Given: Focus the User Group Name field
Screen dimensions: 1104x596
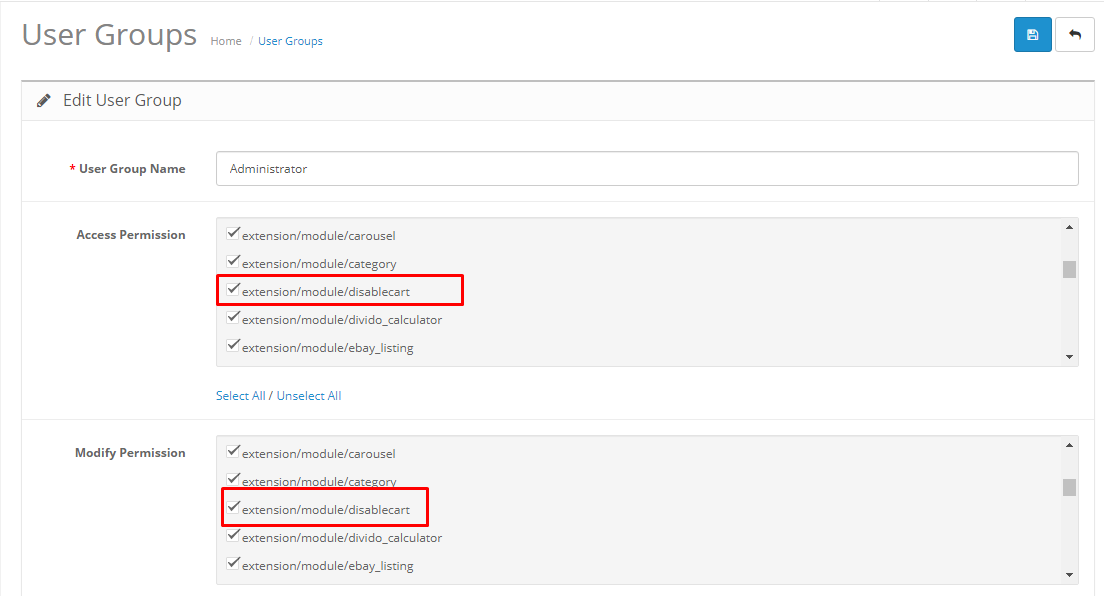Looking at the screenshot, I should pos(647,168).
